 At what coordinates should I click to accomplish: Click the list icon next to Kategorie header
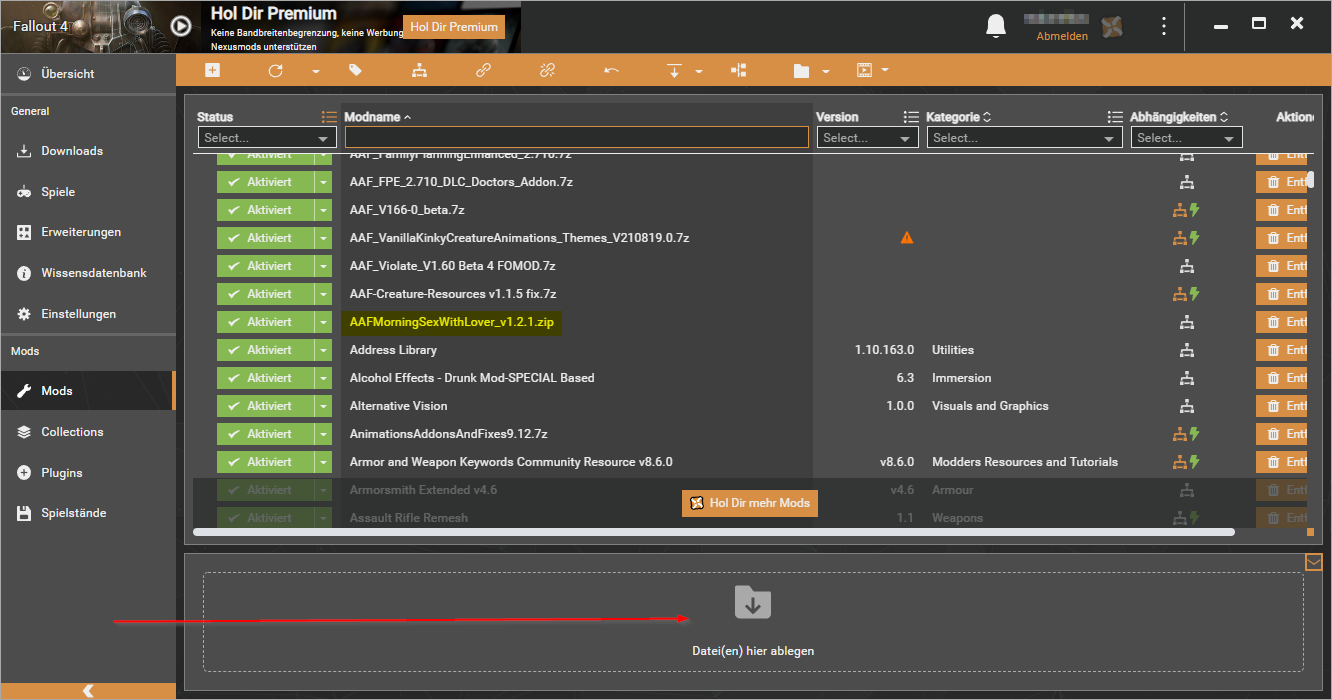pos(1116,117)
